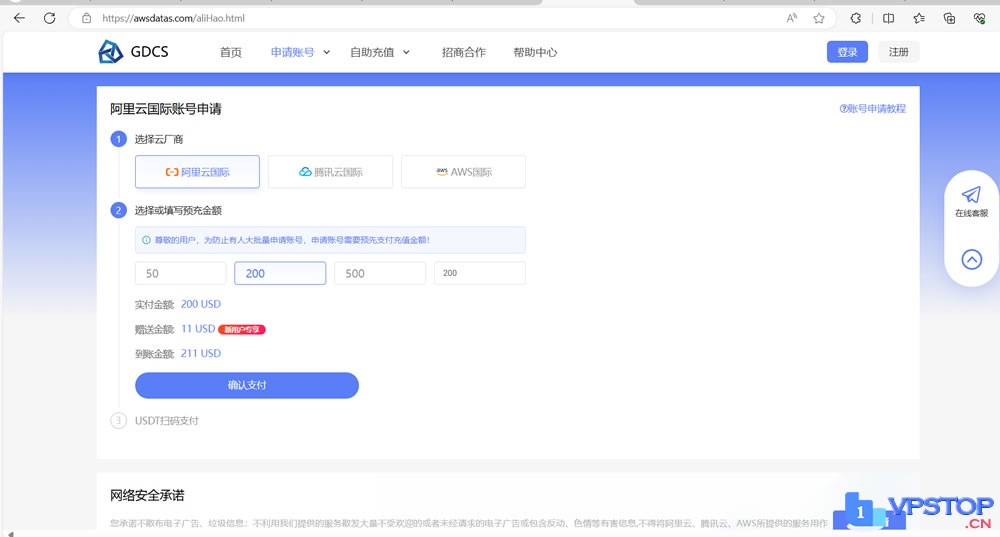The height and width of the screenshot is (537, 1000).
Task: Open online customer service telegram icon
Action: 971,195
